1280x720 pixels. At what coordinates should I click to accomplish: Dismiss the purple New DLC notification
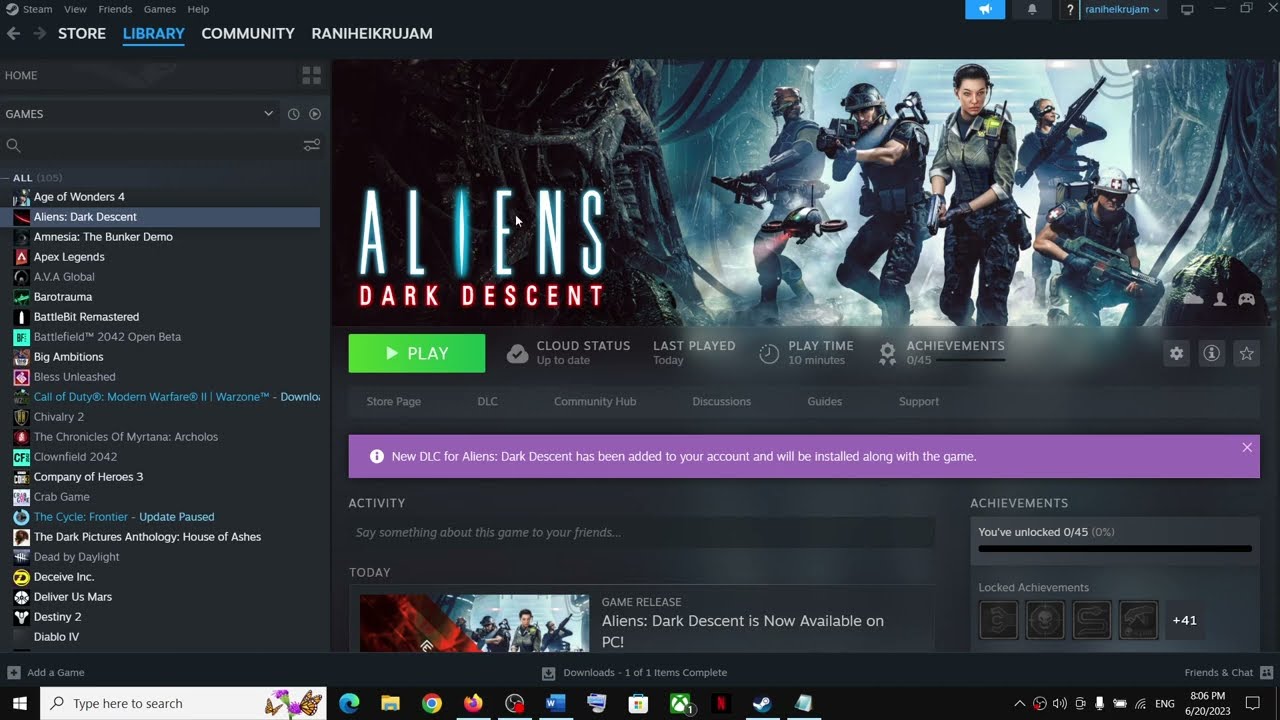(x=1247, y=447)
